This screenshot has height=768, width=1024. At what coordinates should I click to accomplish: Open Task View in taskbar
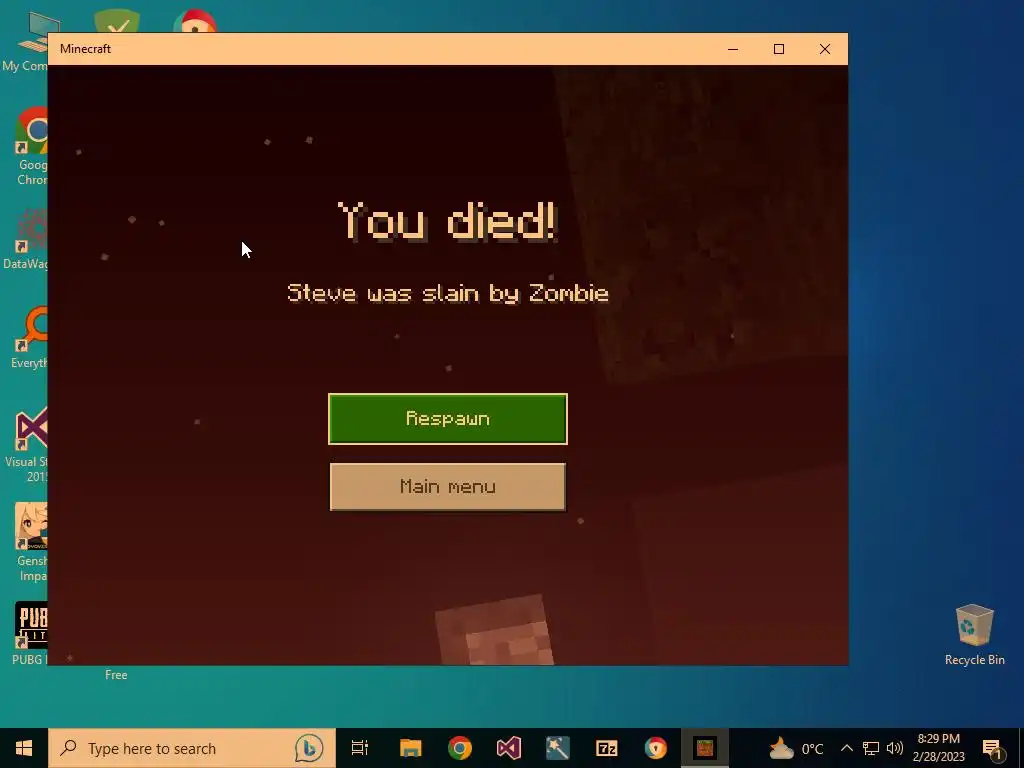click(x=360, y=748)
